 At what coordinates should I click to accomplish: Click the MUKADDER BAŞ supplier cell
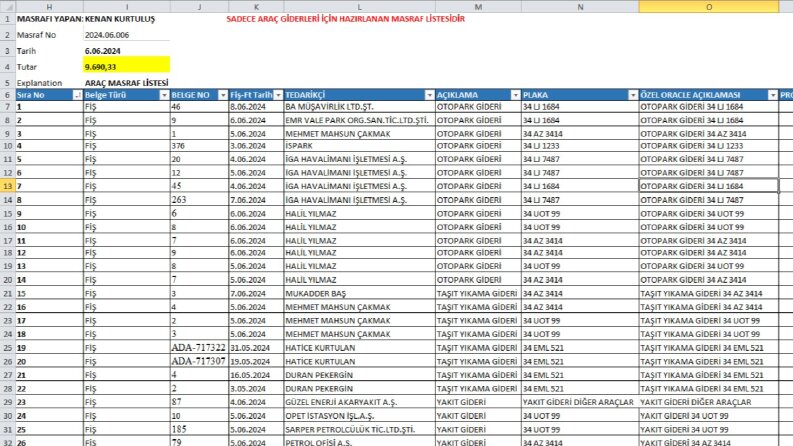click(x=360, y=293)
